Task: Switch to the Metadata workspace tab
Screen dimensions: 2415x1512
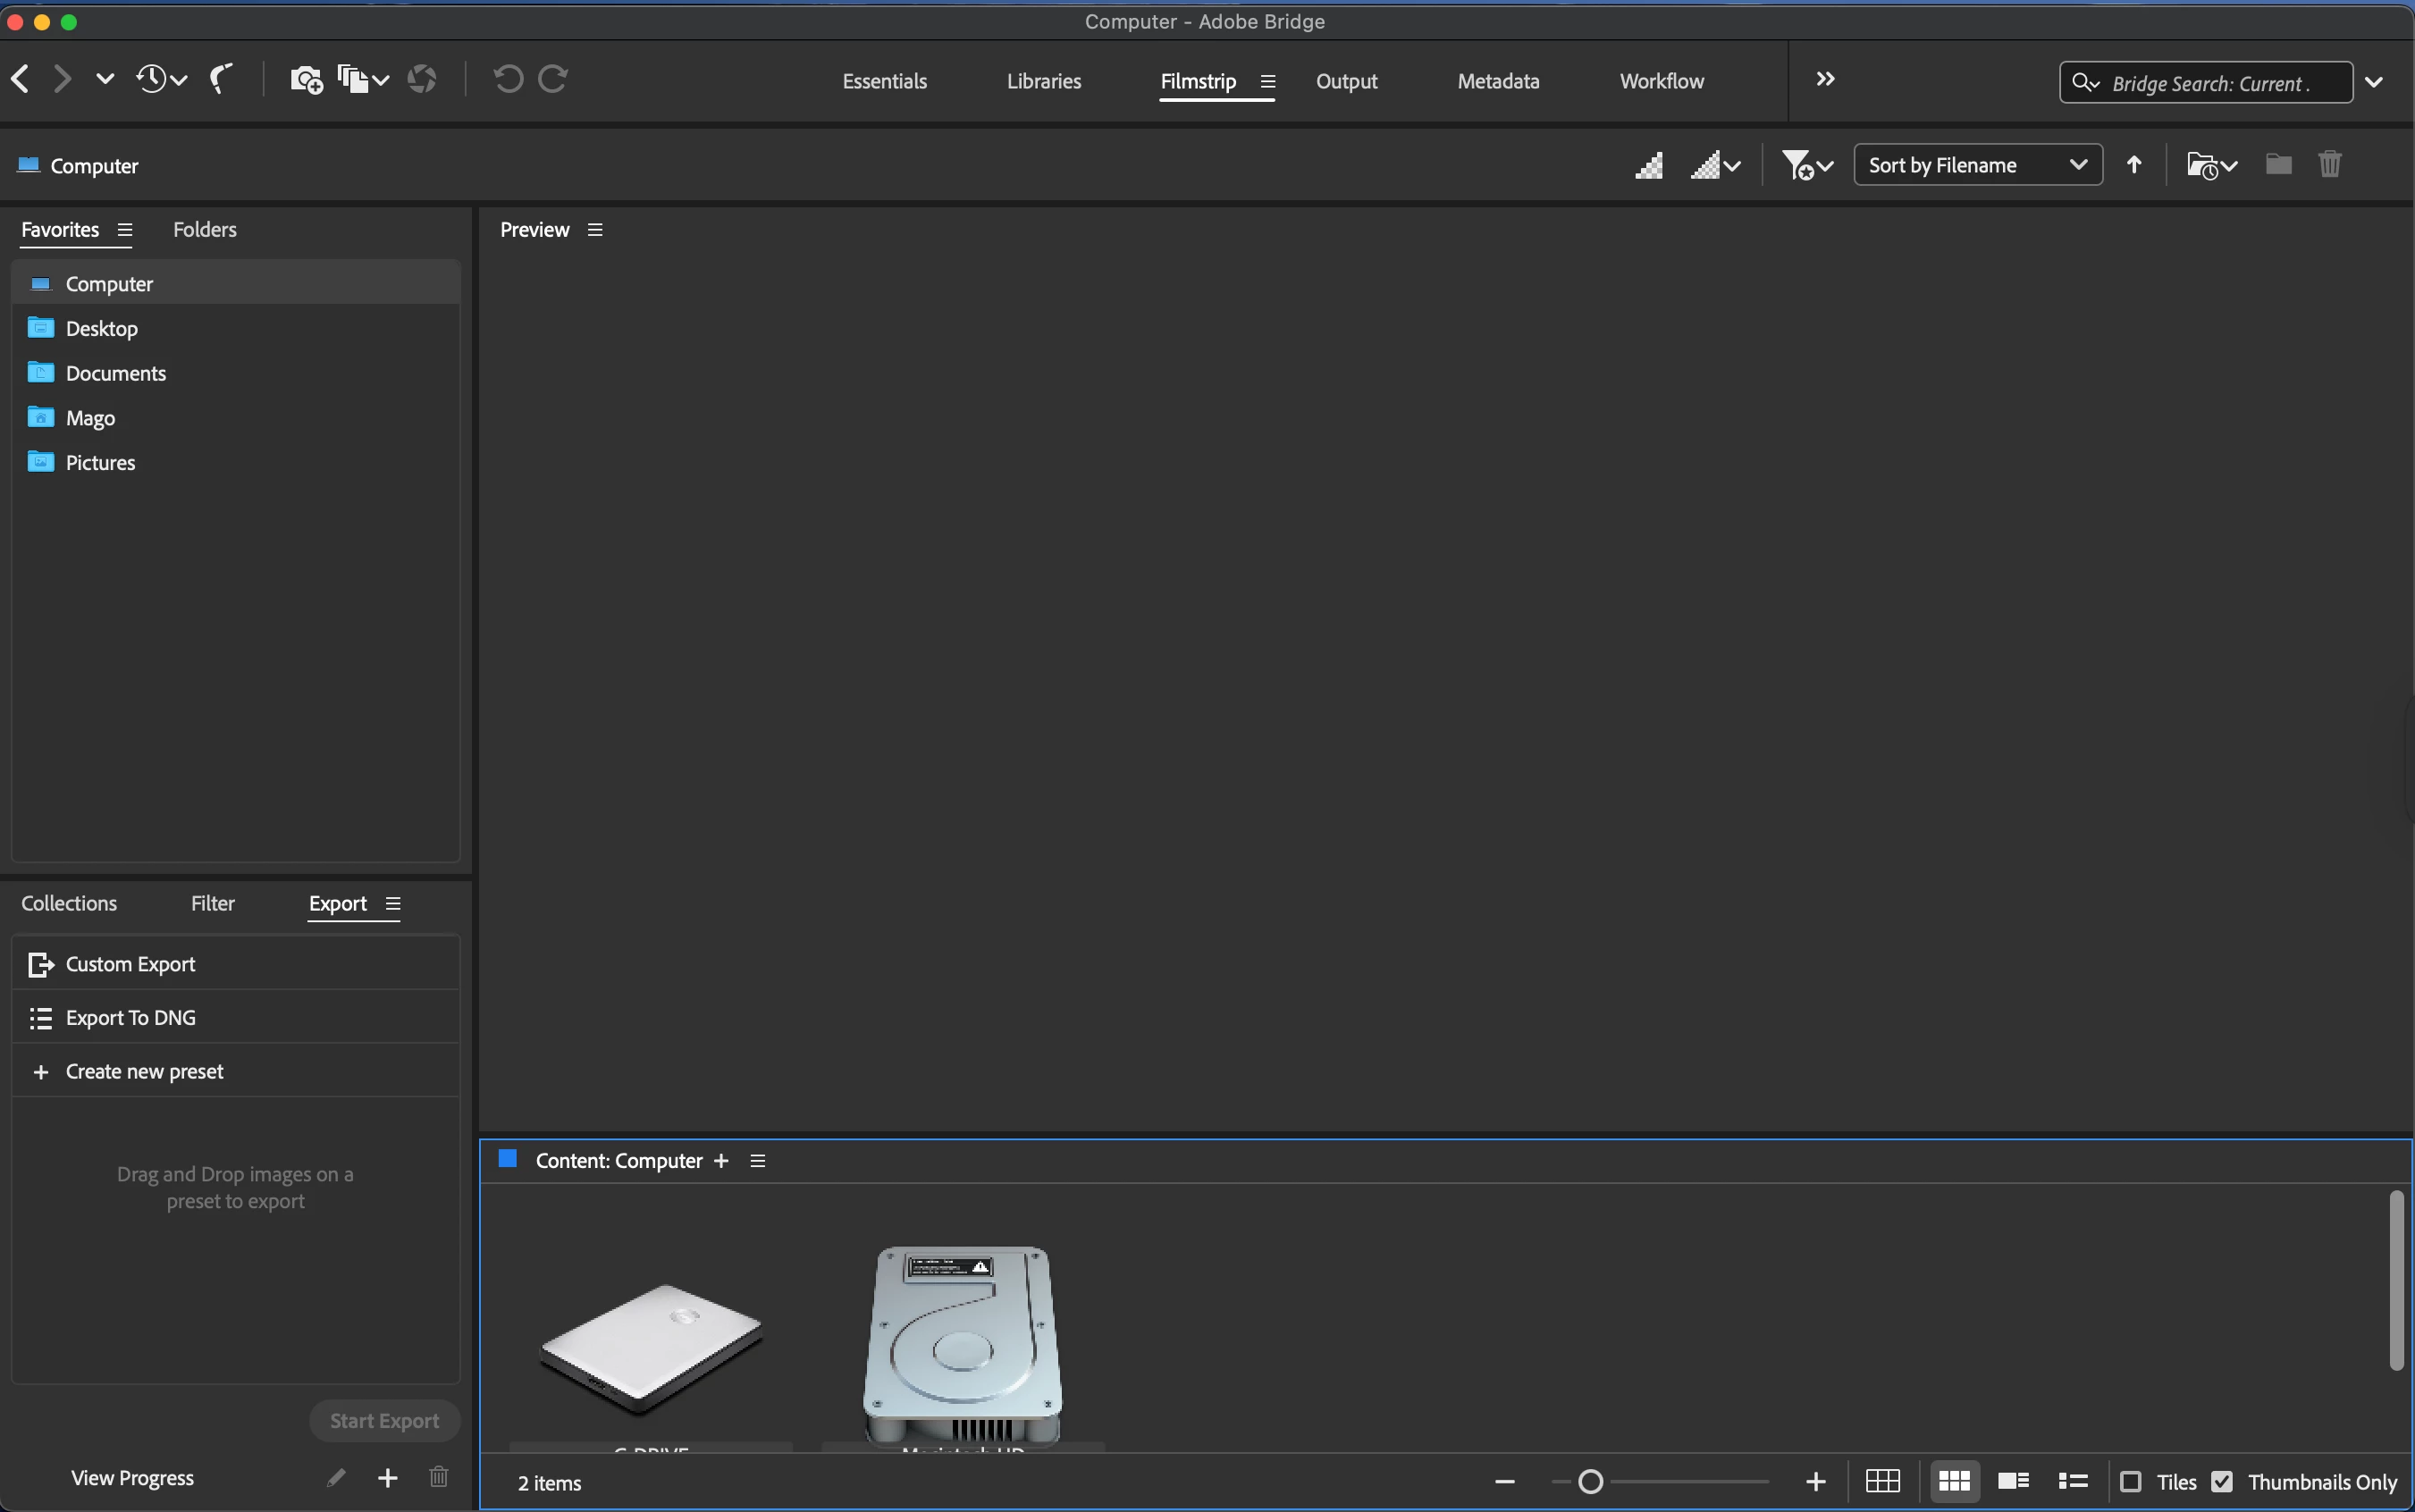Action: (1498, 81)
